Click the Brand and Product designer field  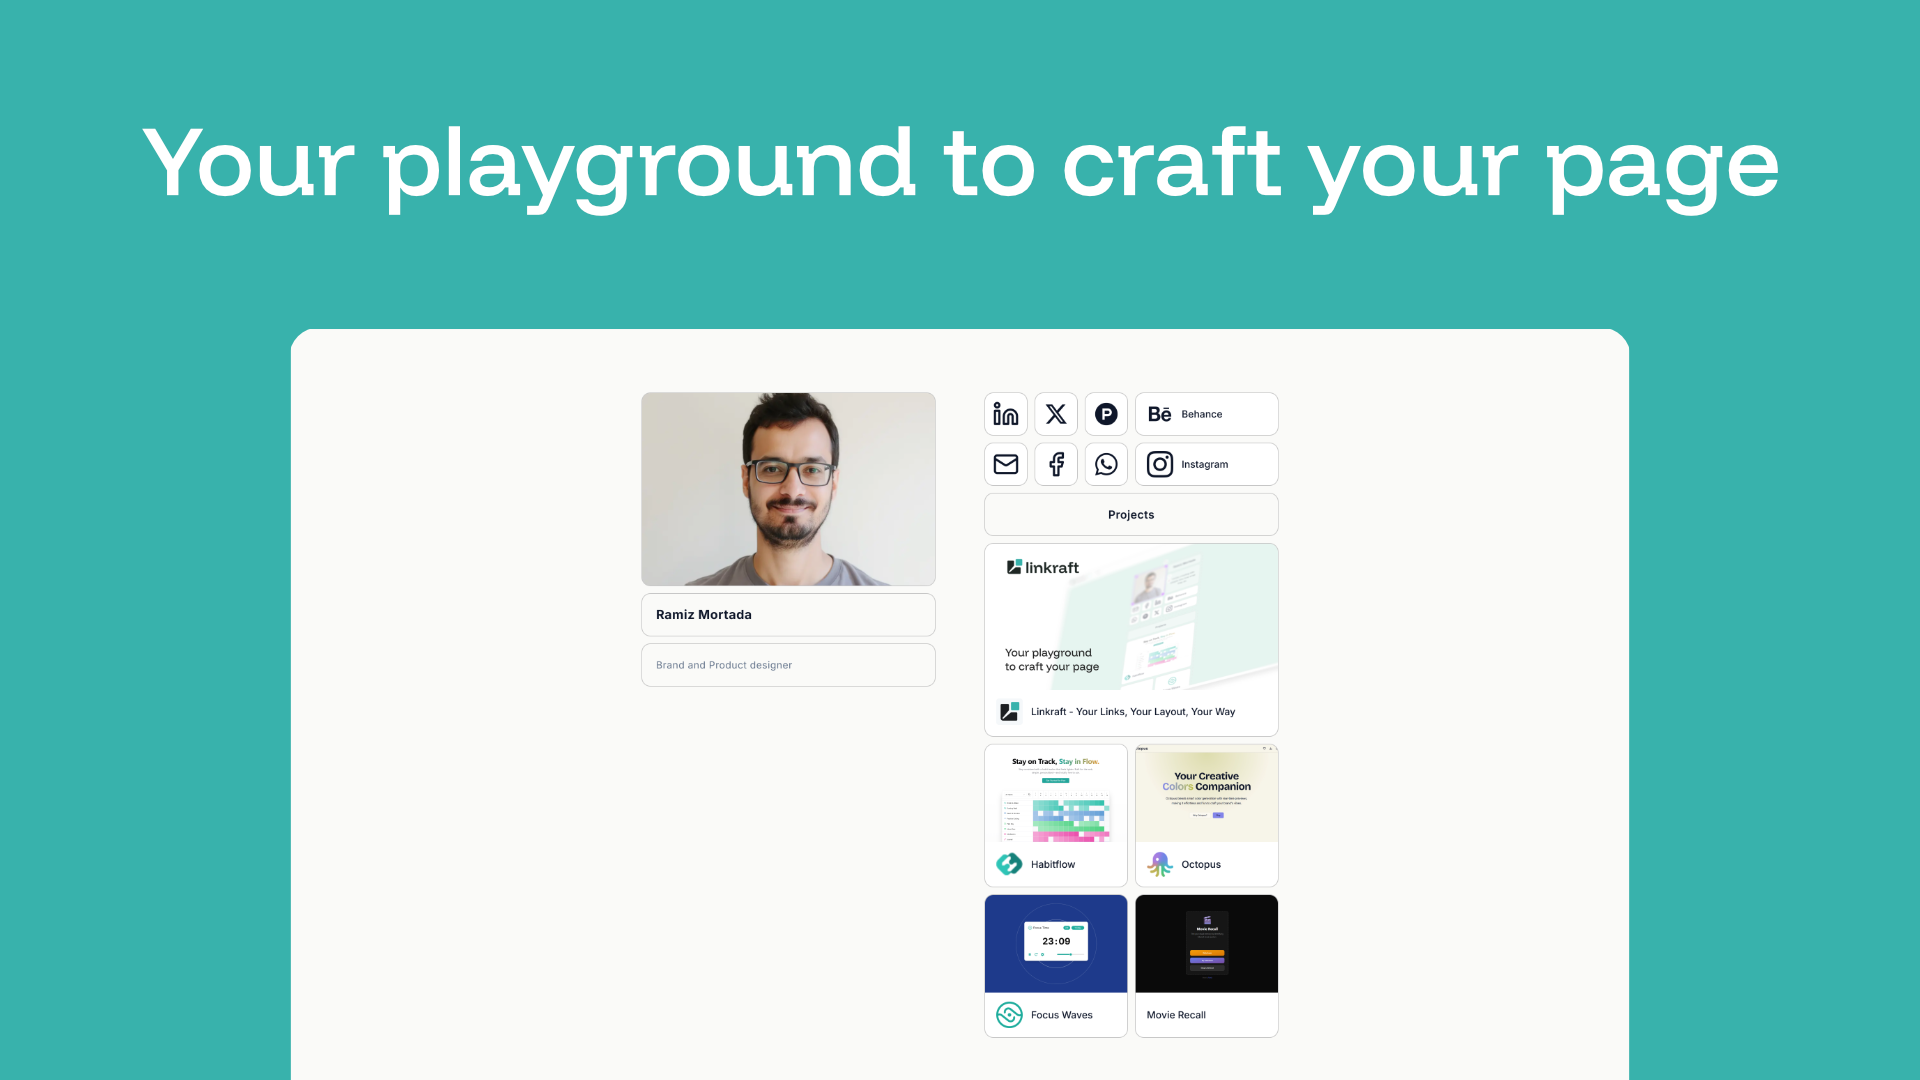pos(788,665)
